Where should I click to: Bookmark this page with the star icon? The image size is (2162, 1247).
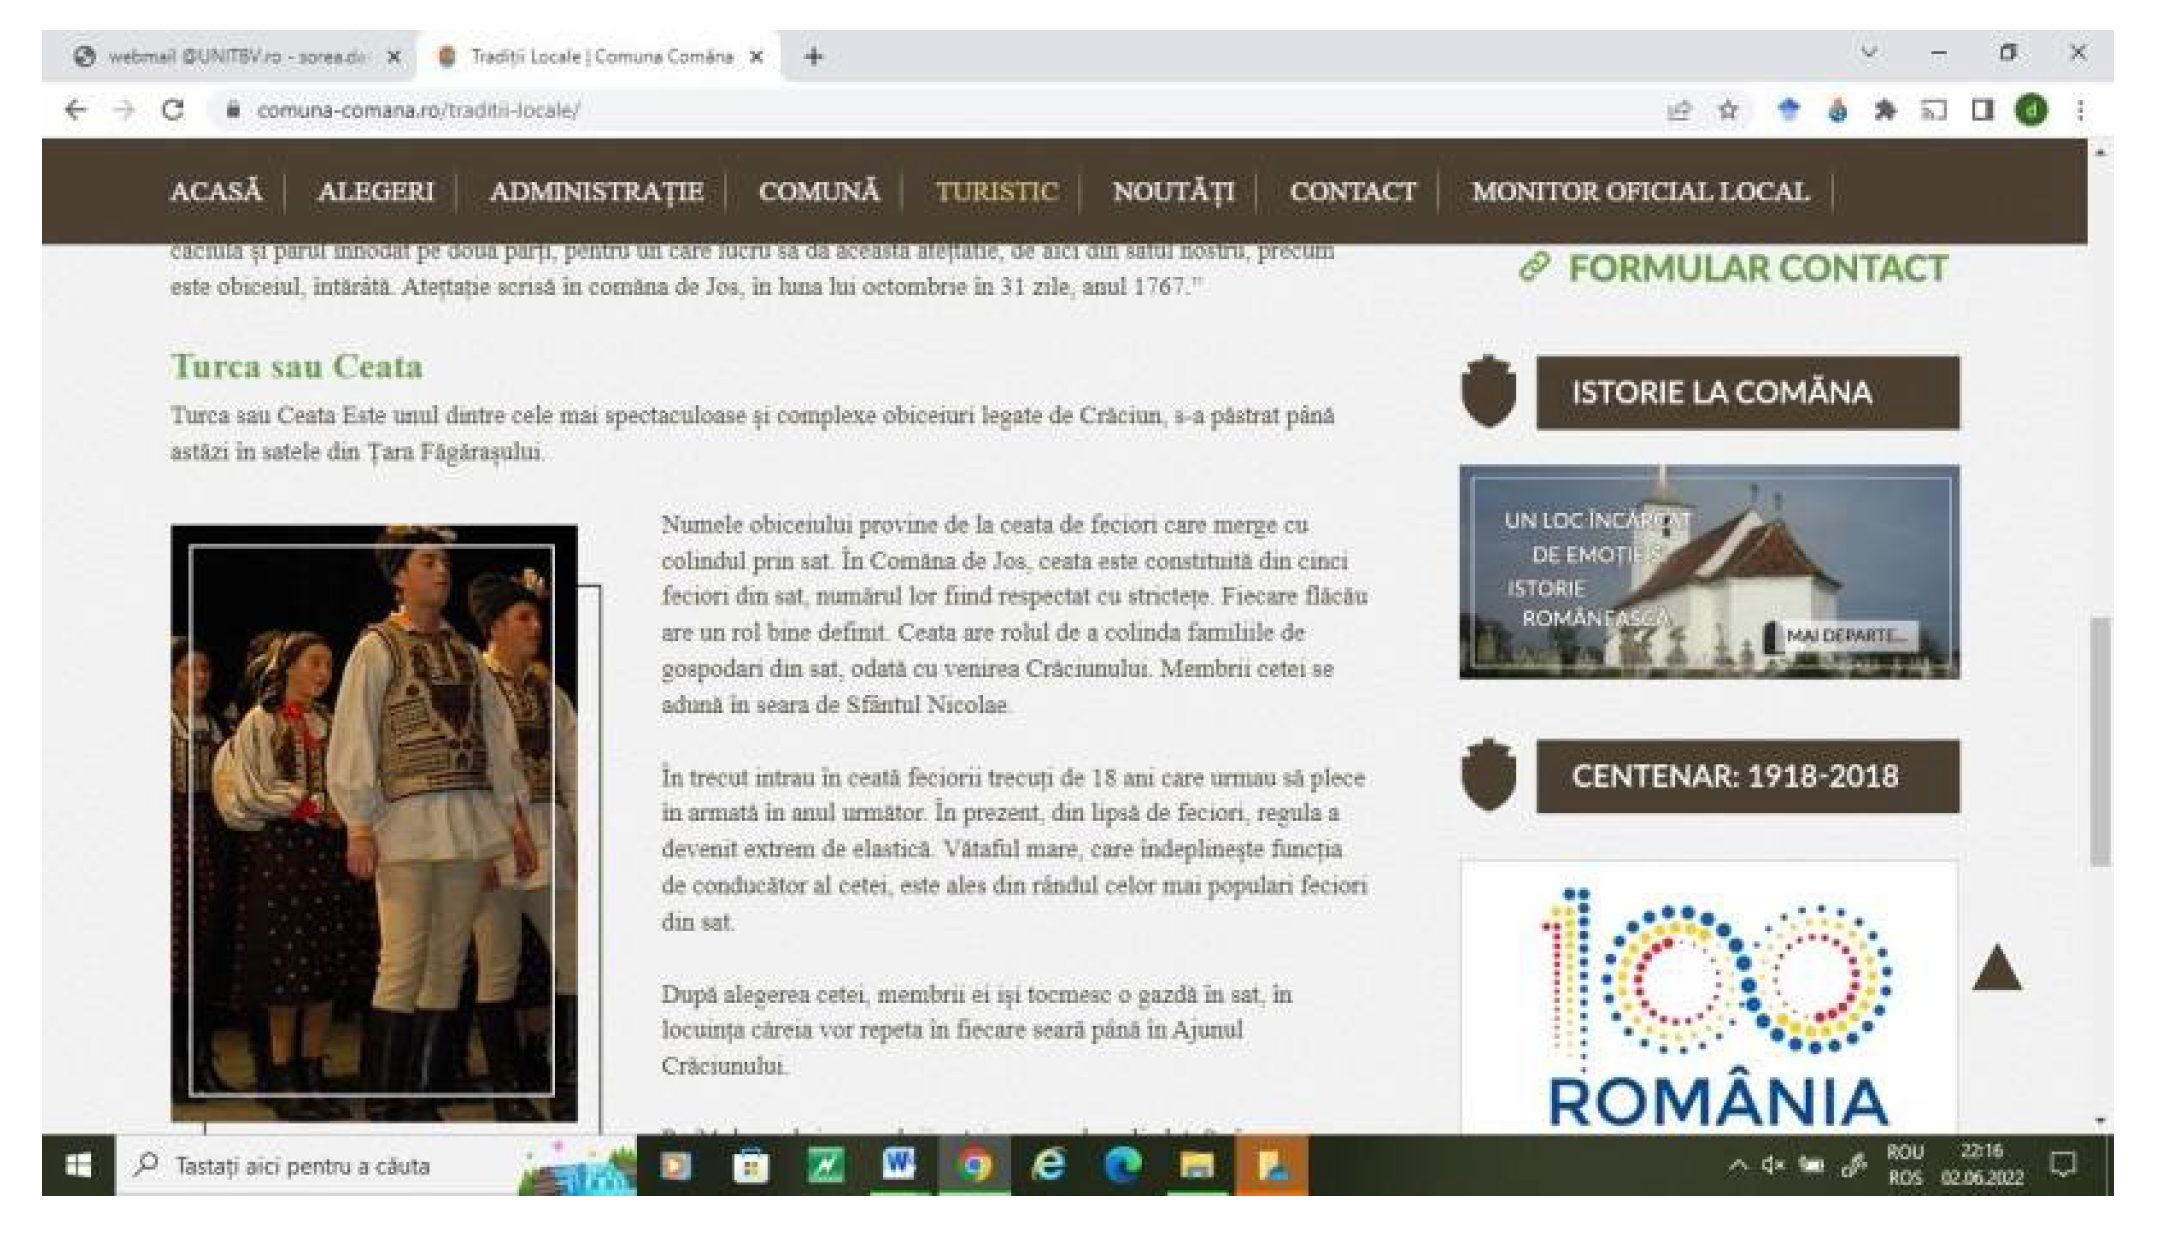(1728, 110)
